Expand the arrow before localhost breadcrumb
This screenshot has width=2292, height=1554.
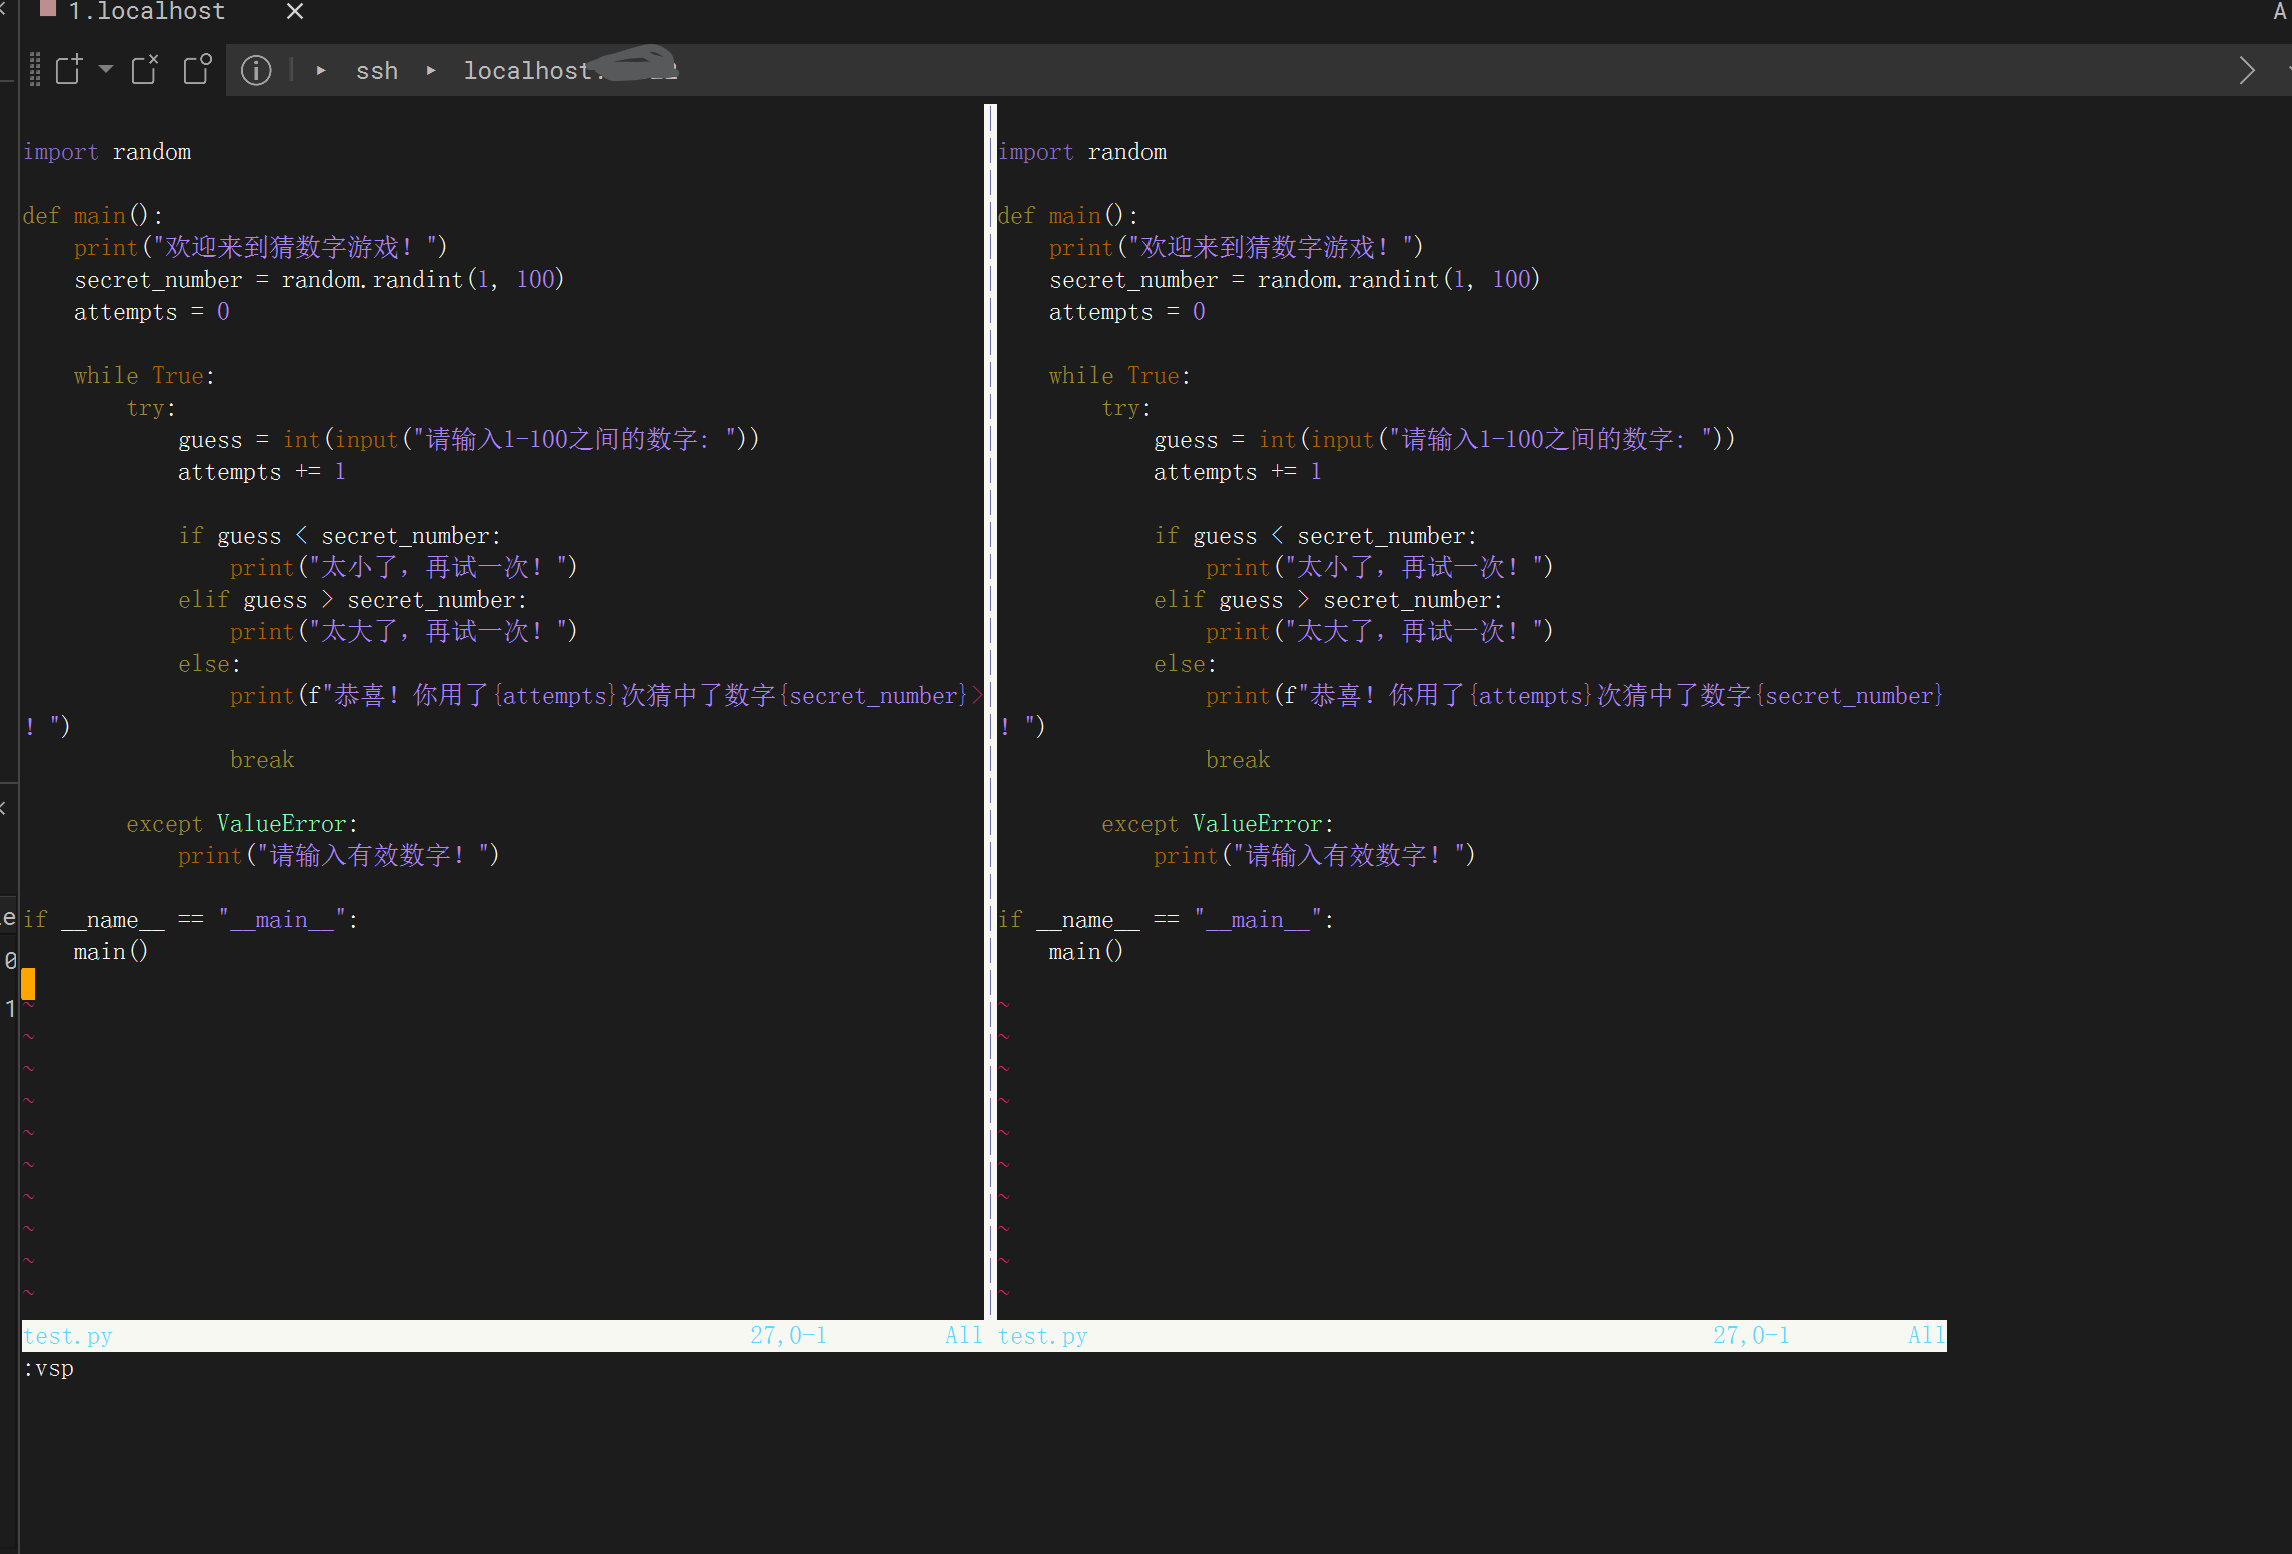[431, 70]
